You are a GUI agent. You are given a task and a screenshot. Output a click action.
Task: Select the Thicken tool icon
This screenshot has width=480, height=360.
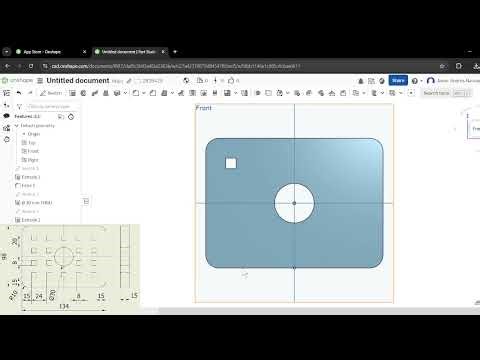pyautogui.click(x=117, y=93)
